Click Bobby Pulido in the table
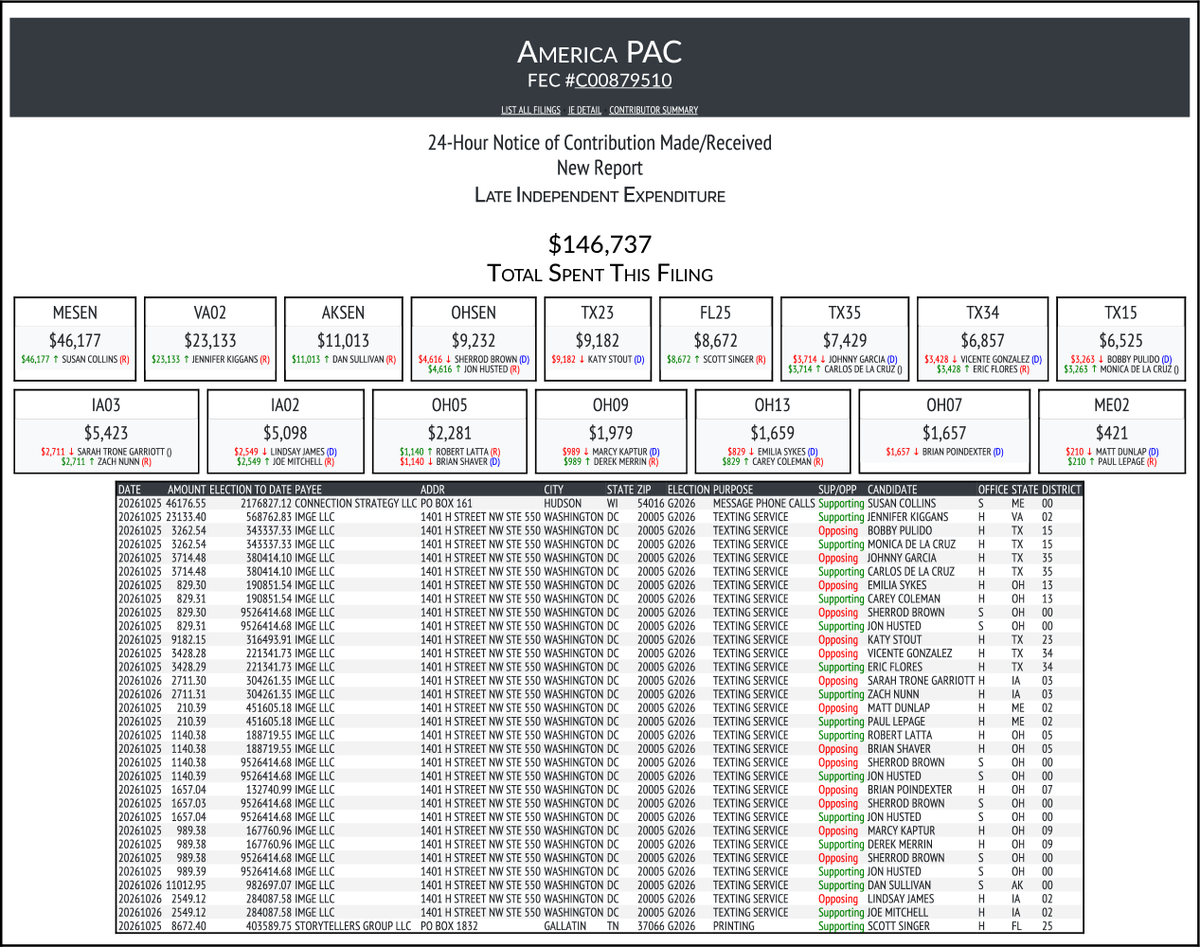1200x947 pixels. pos(900,530)
